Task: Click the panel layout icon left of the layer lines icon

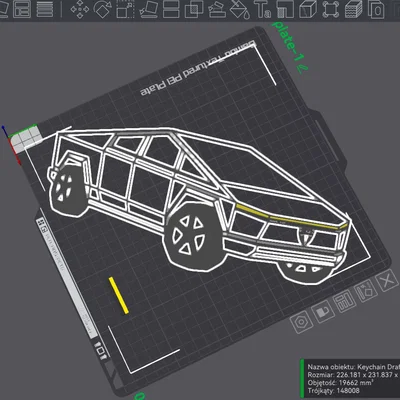Action: coord(22,9)
